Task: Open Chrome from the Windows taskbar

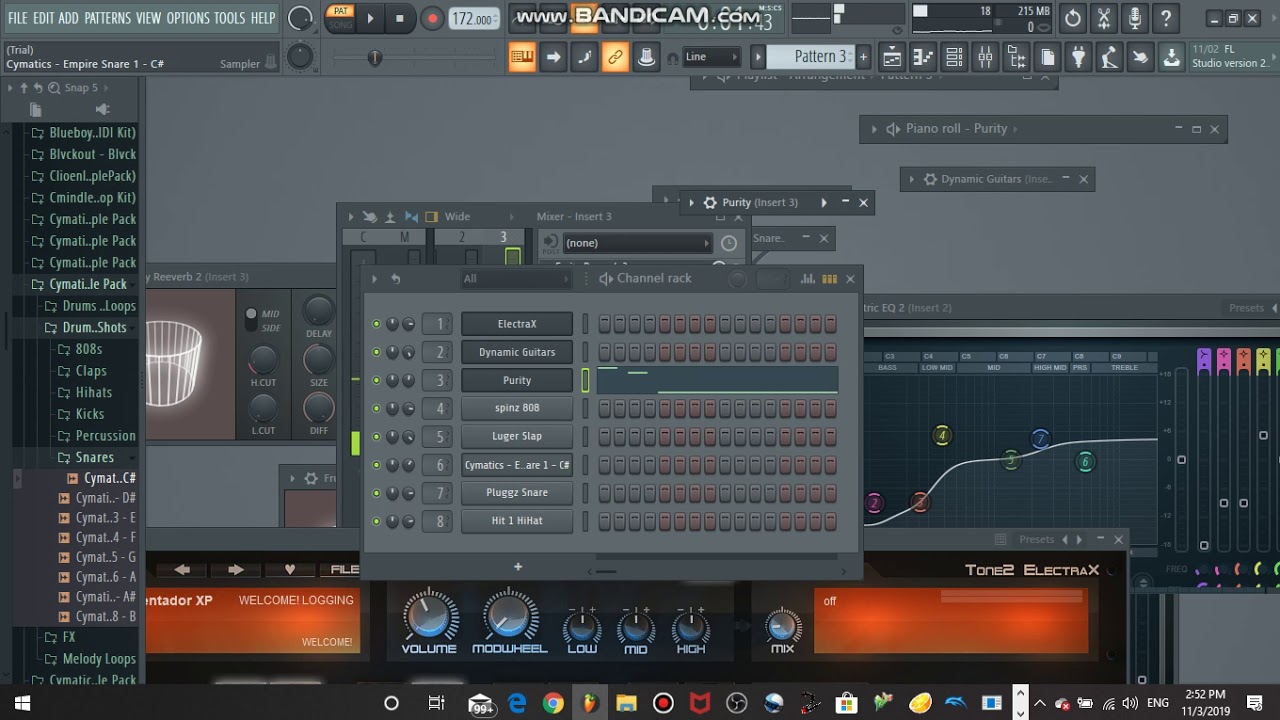Action: click(x=553, y=704)
